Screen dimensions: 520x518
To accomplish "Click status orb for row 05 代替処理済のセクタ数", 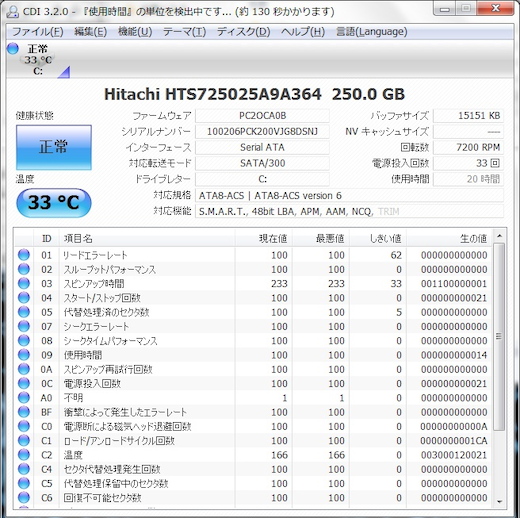I will point(24,312).
